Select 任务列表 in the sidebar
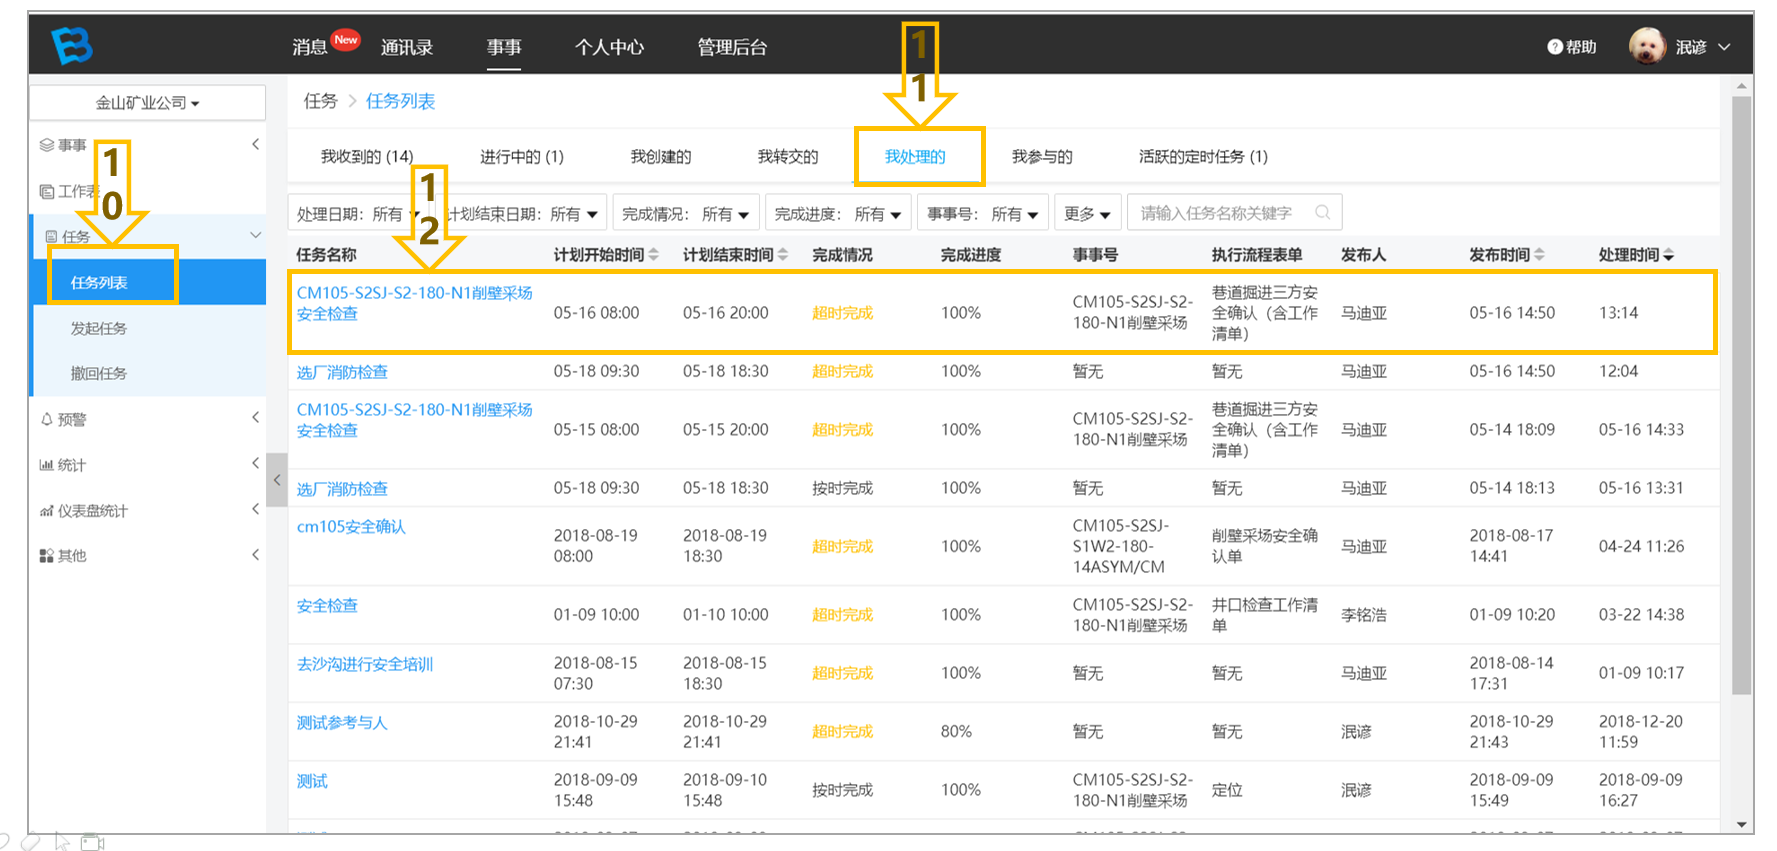 pos(99,282)
